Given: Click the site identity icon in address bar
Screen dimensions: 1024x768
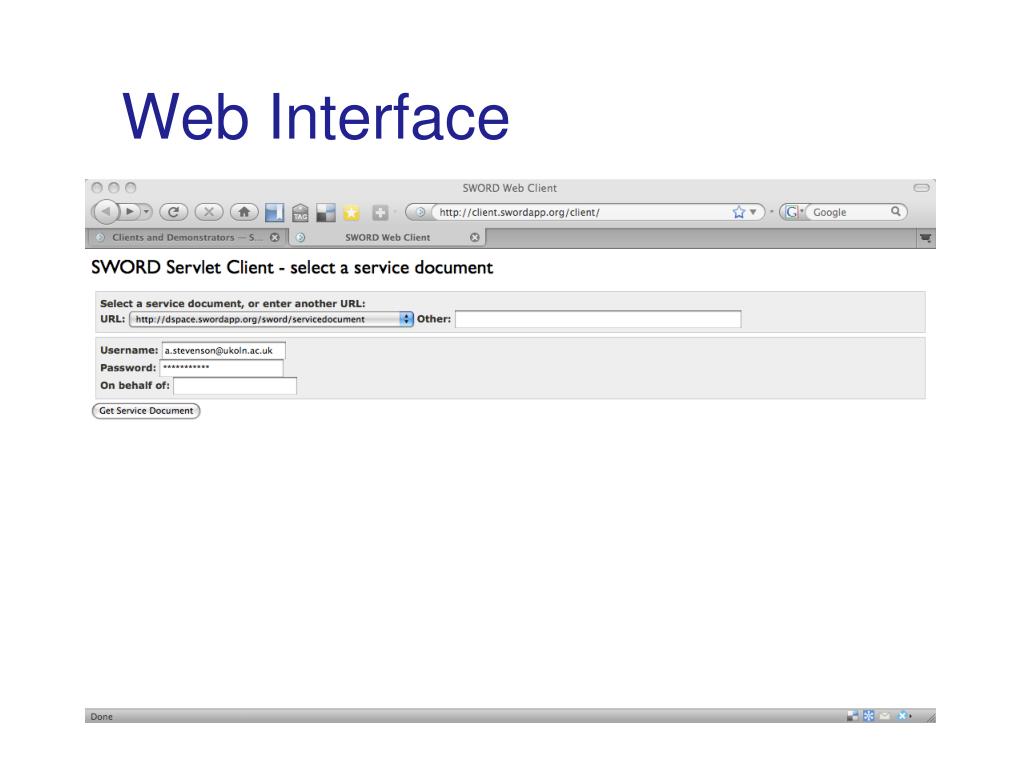Looking at the screenshot, I should [420, 212].
